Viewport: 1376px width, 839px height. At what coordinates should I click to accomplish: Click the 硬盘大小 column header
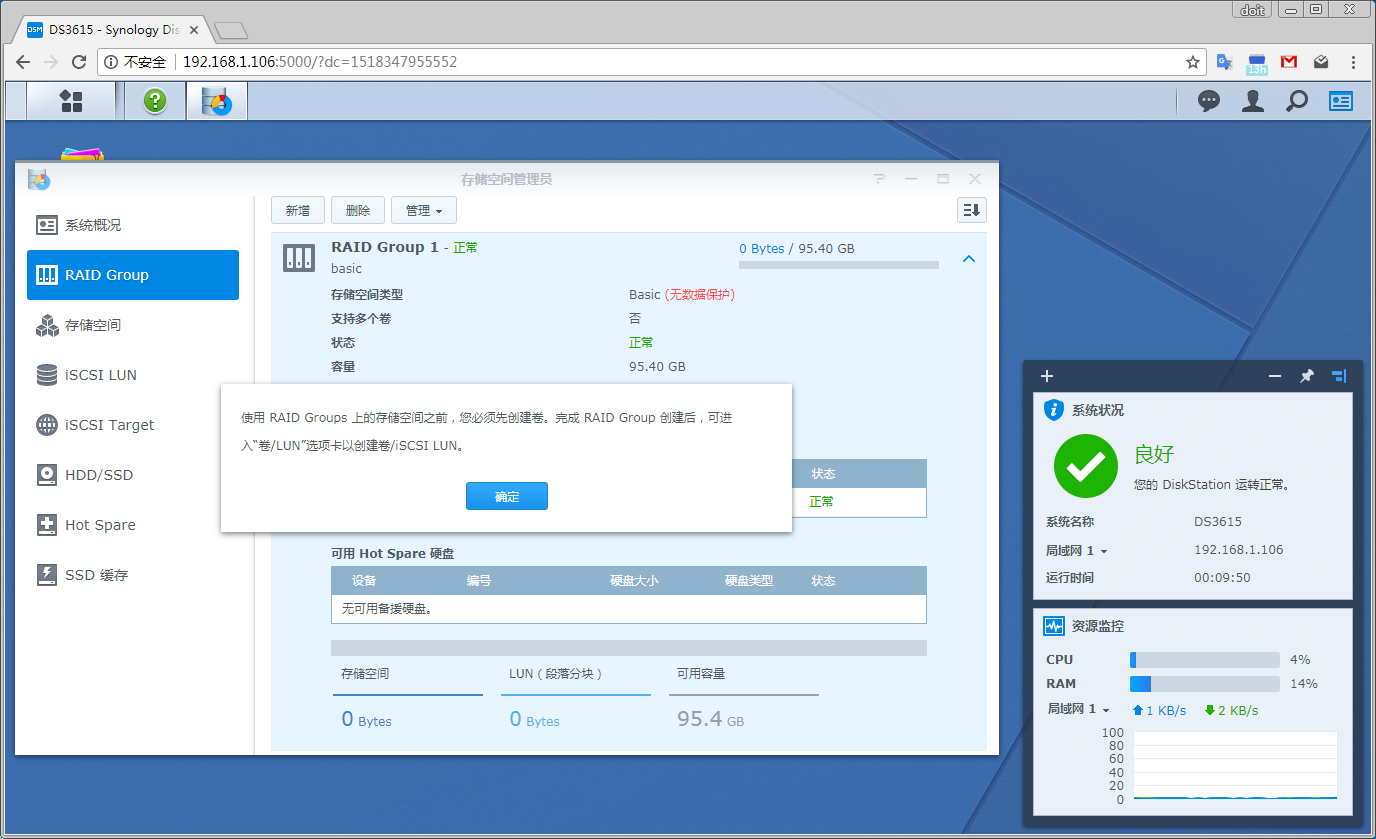pos(634,581)
